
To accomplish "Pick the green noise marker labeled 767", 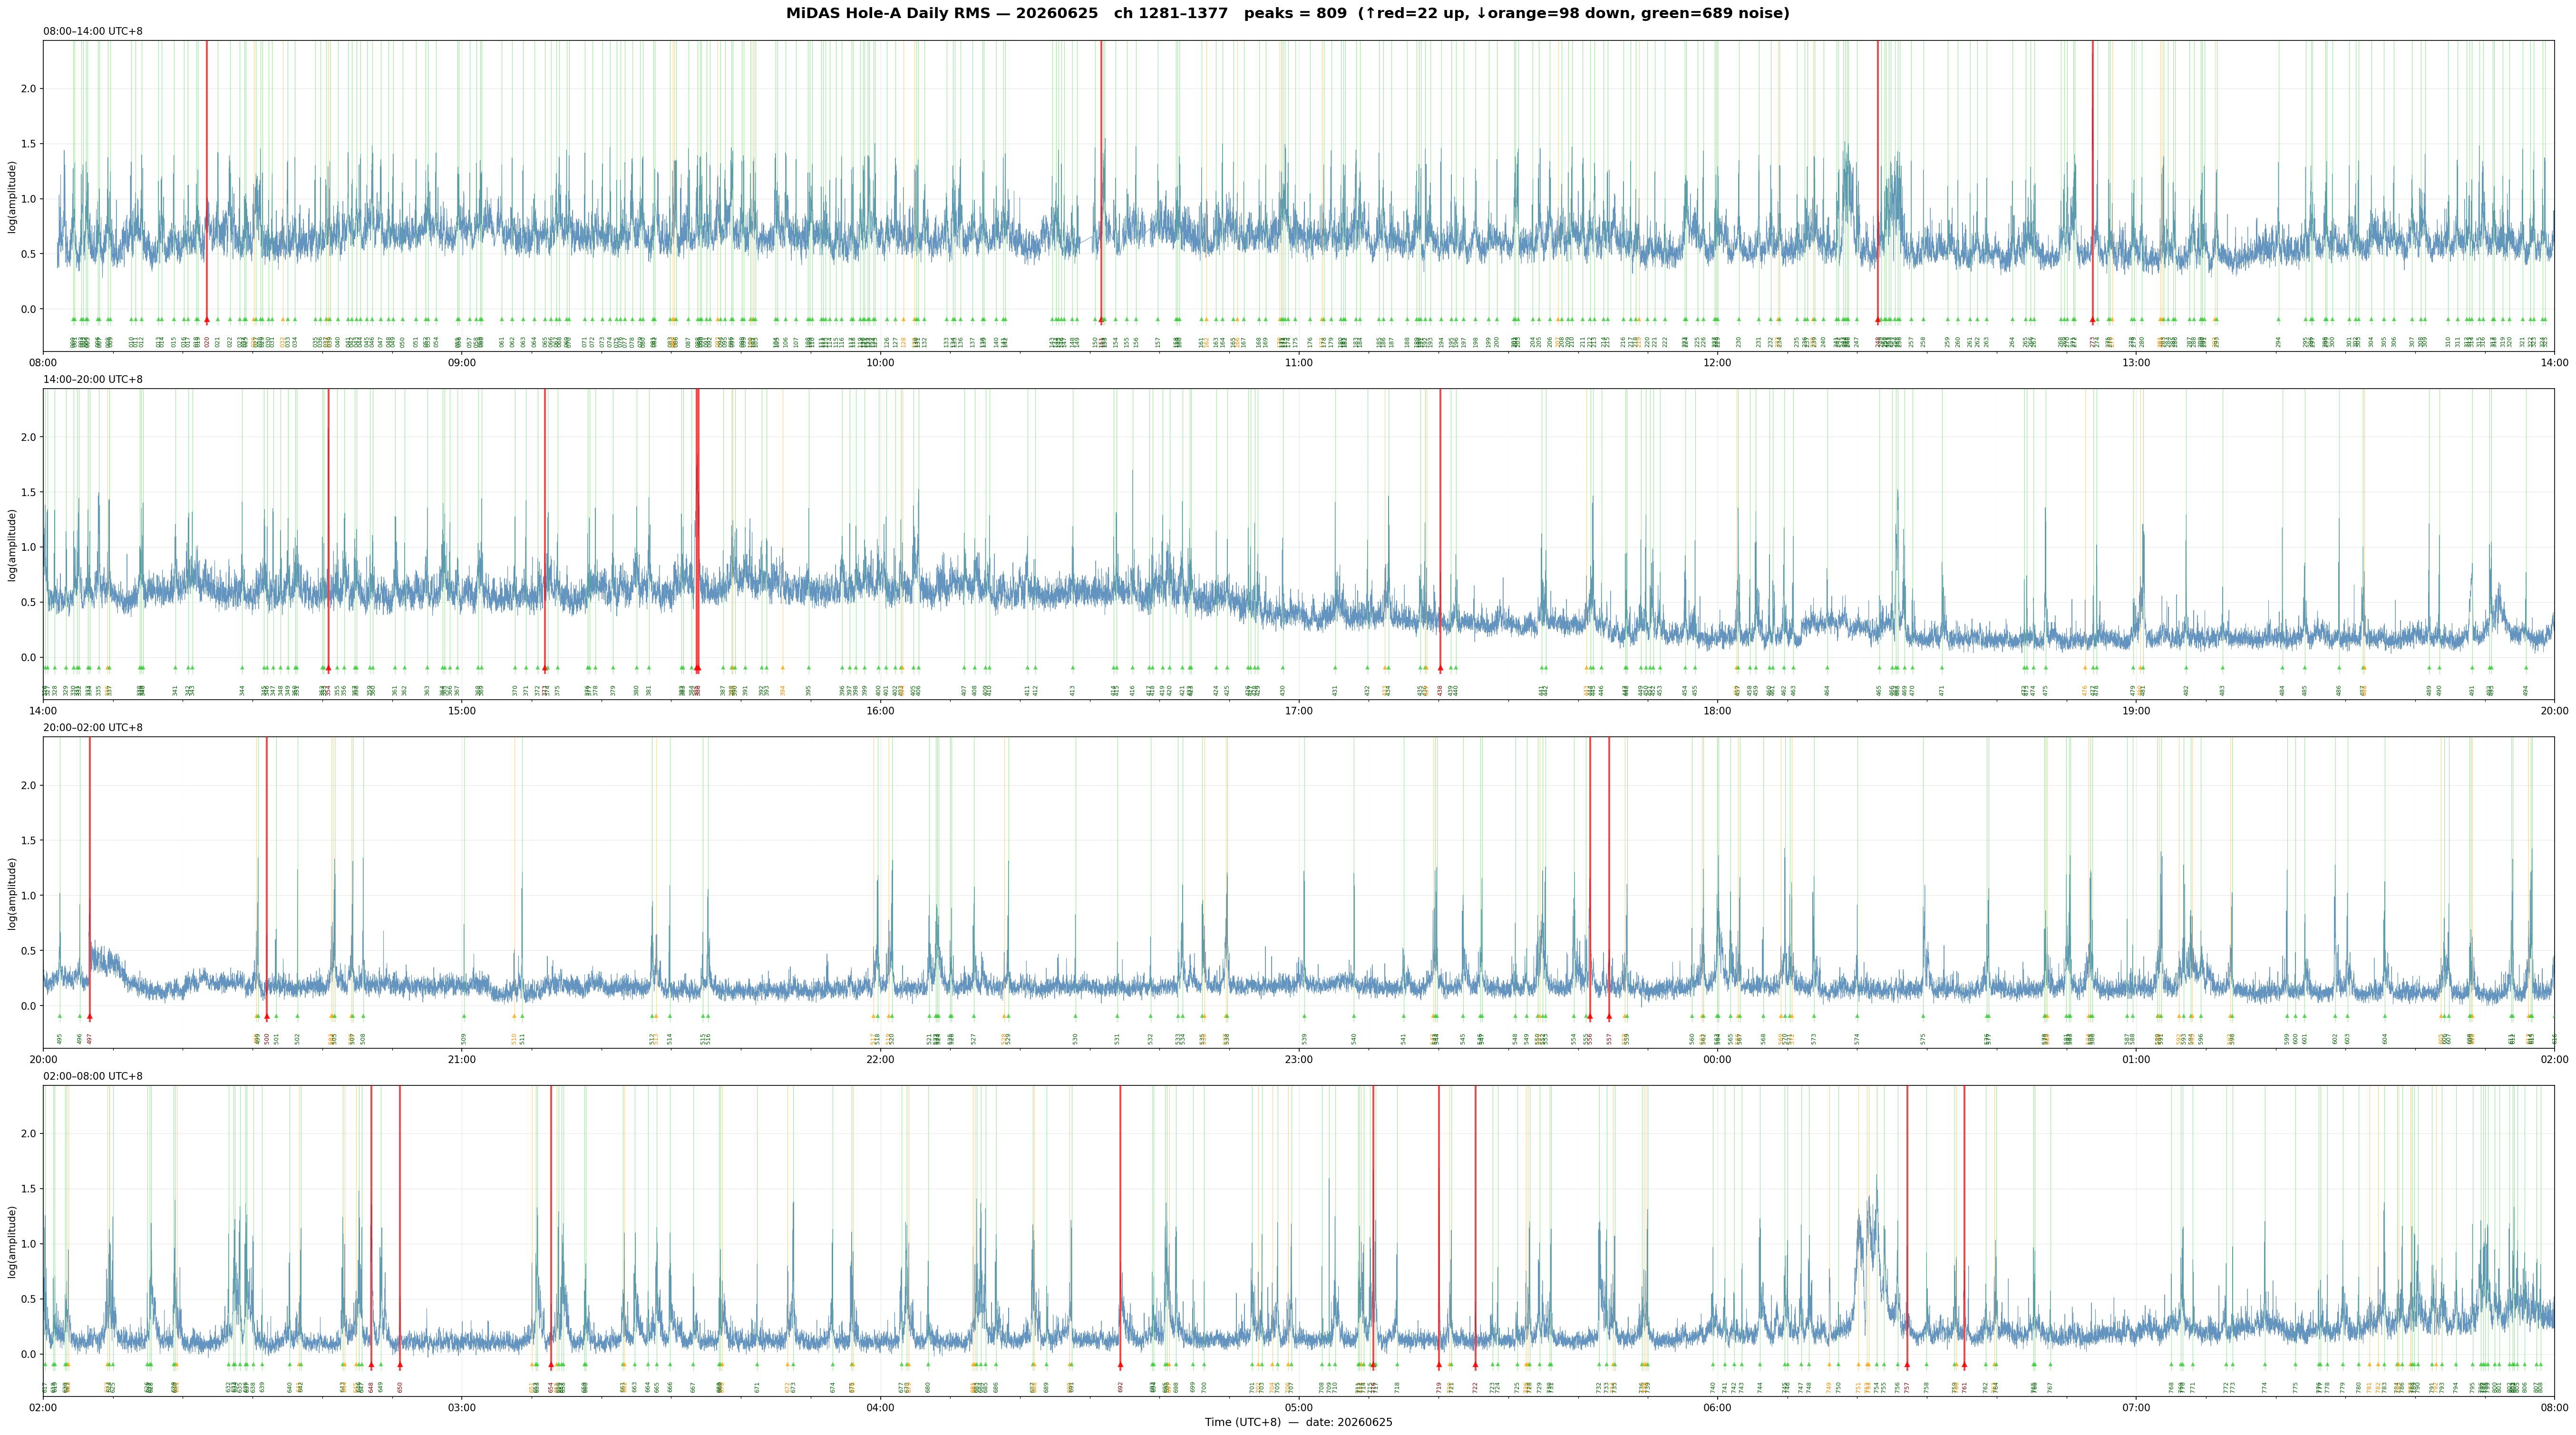I will point(2050,1365).
